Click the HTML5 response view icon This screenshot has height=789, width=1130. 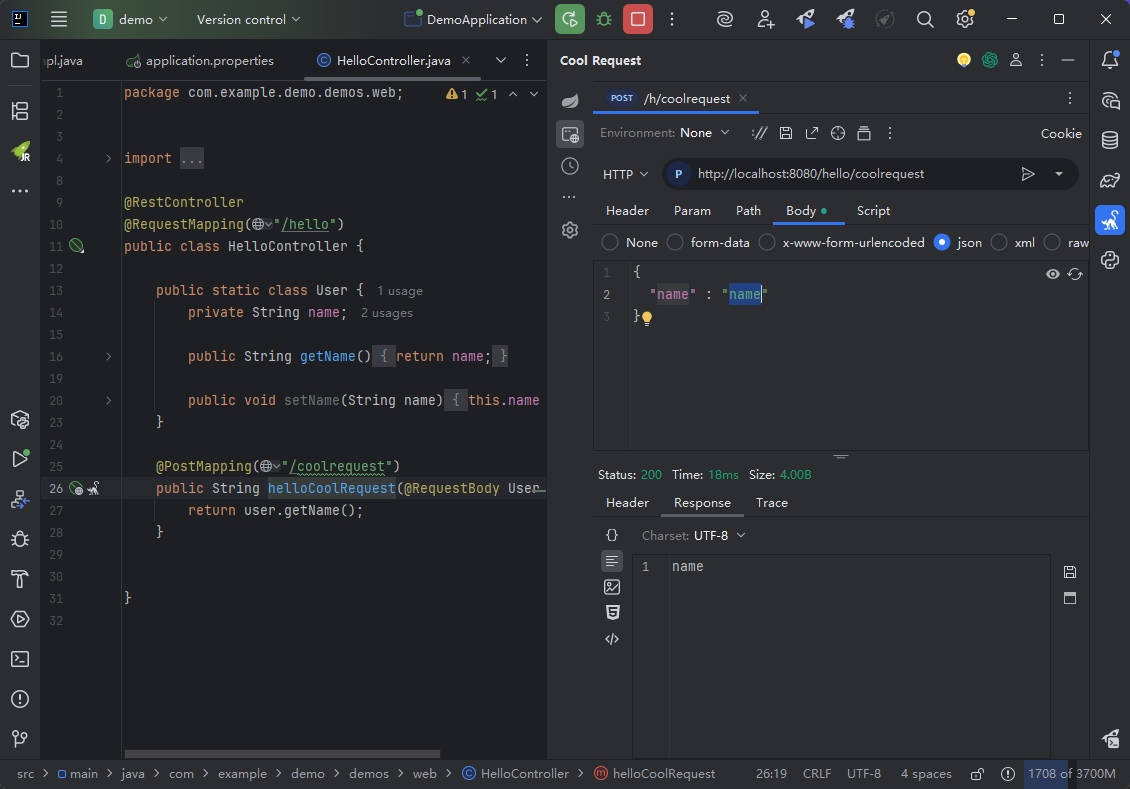pos(612,613)
